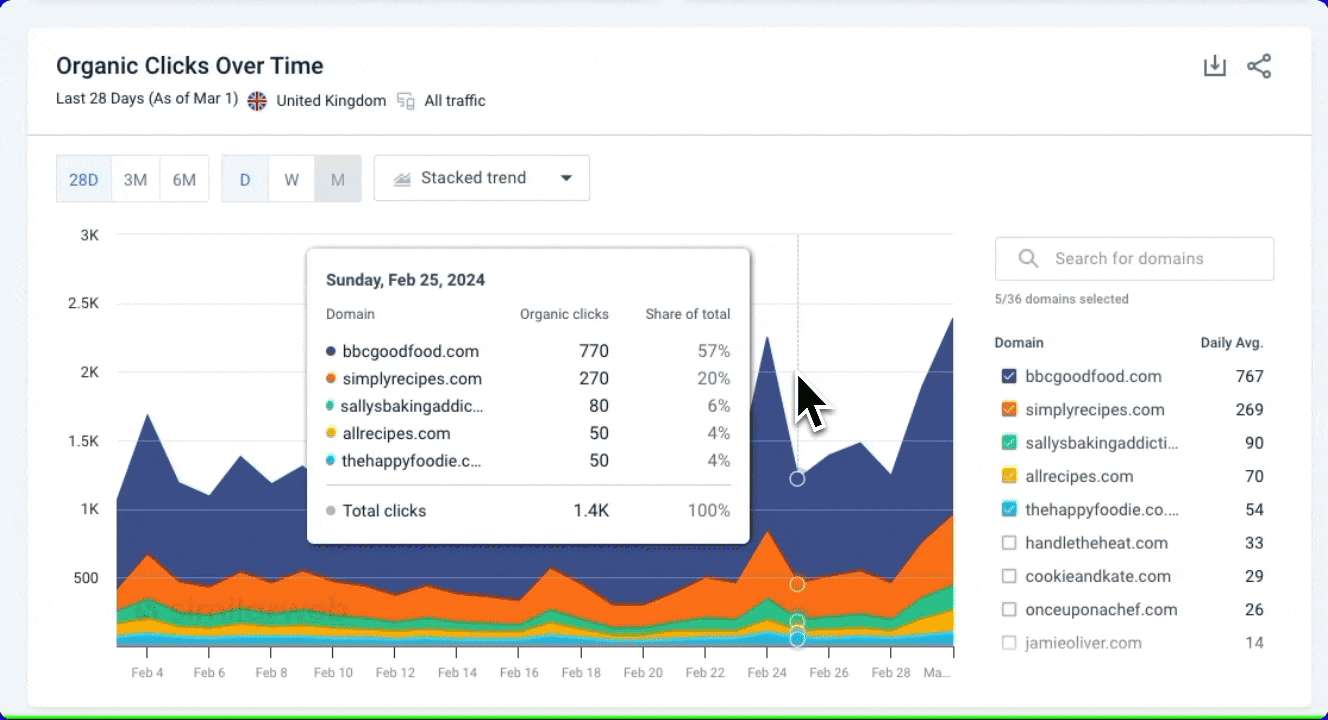This screenshot has height=720, width=1328.
Task: Click in Search for domains field
Action: tap(1134, 258)
